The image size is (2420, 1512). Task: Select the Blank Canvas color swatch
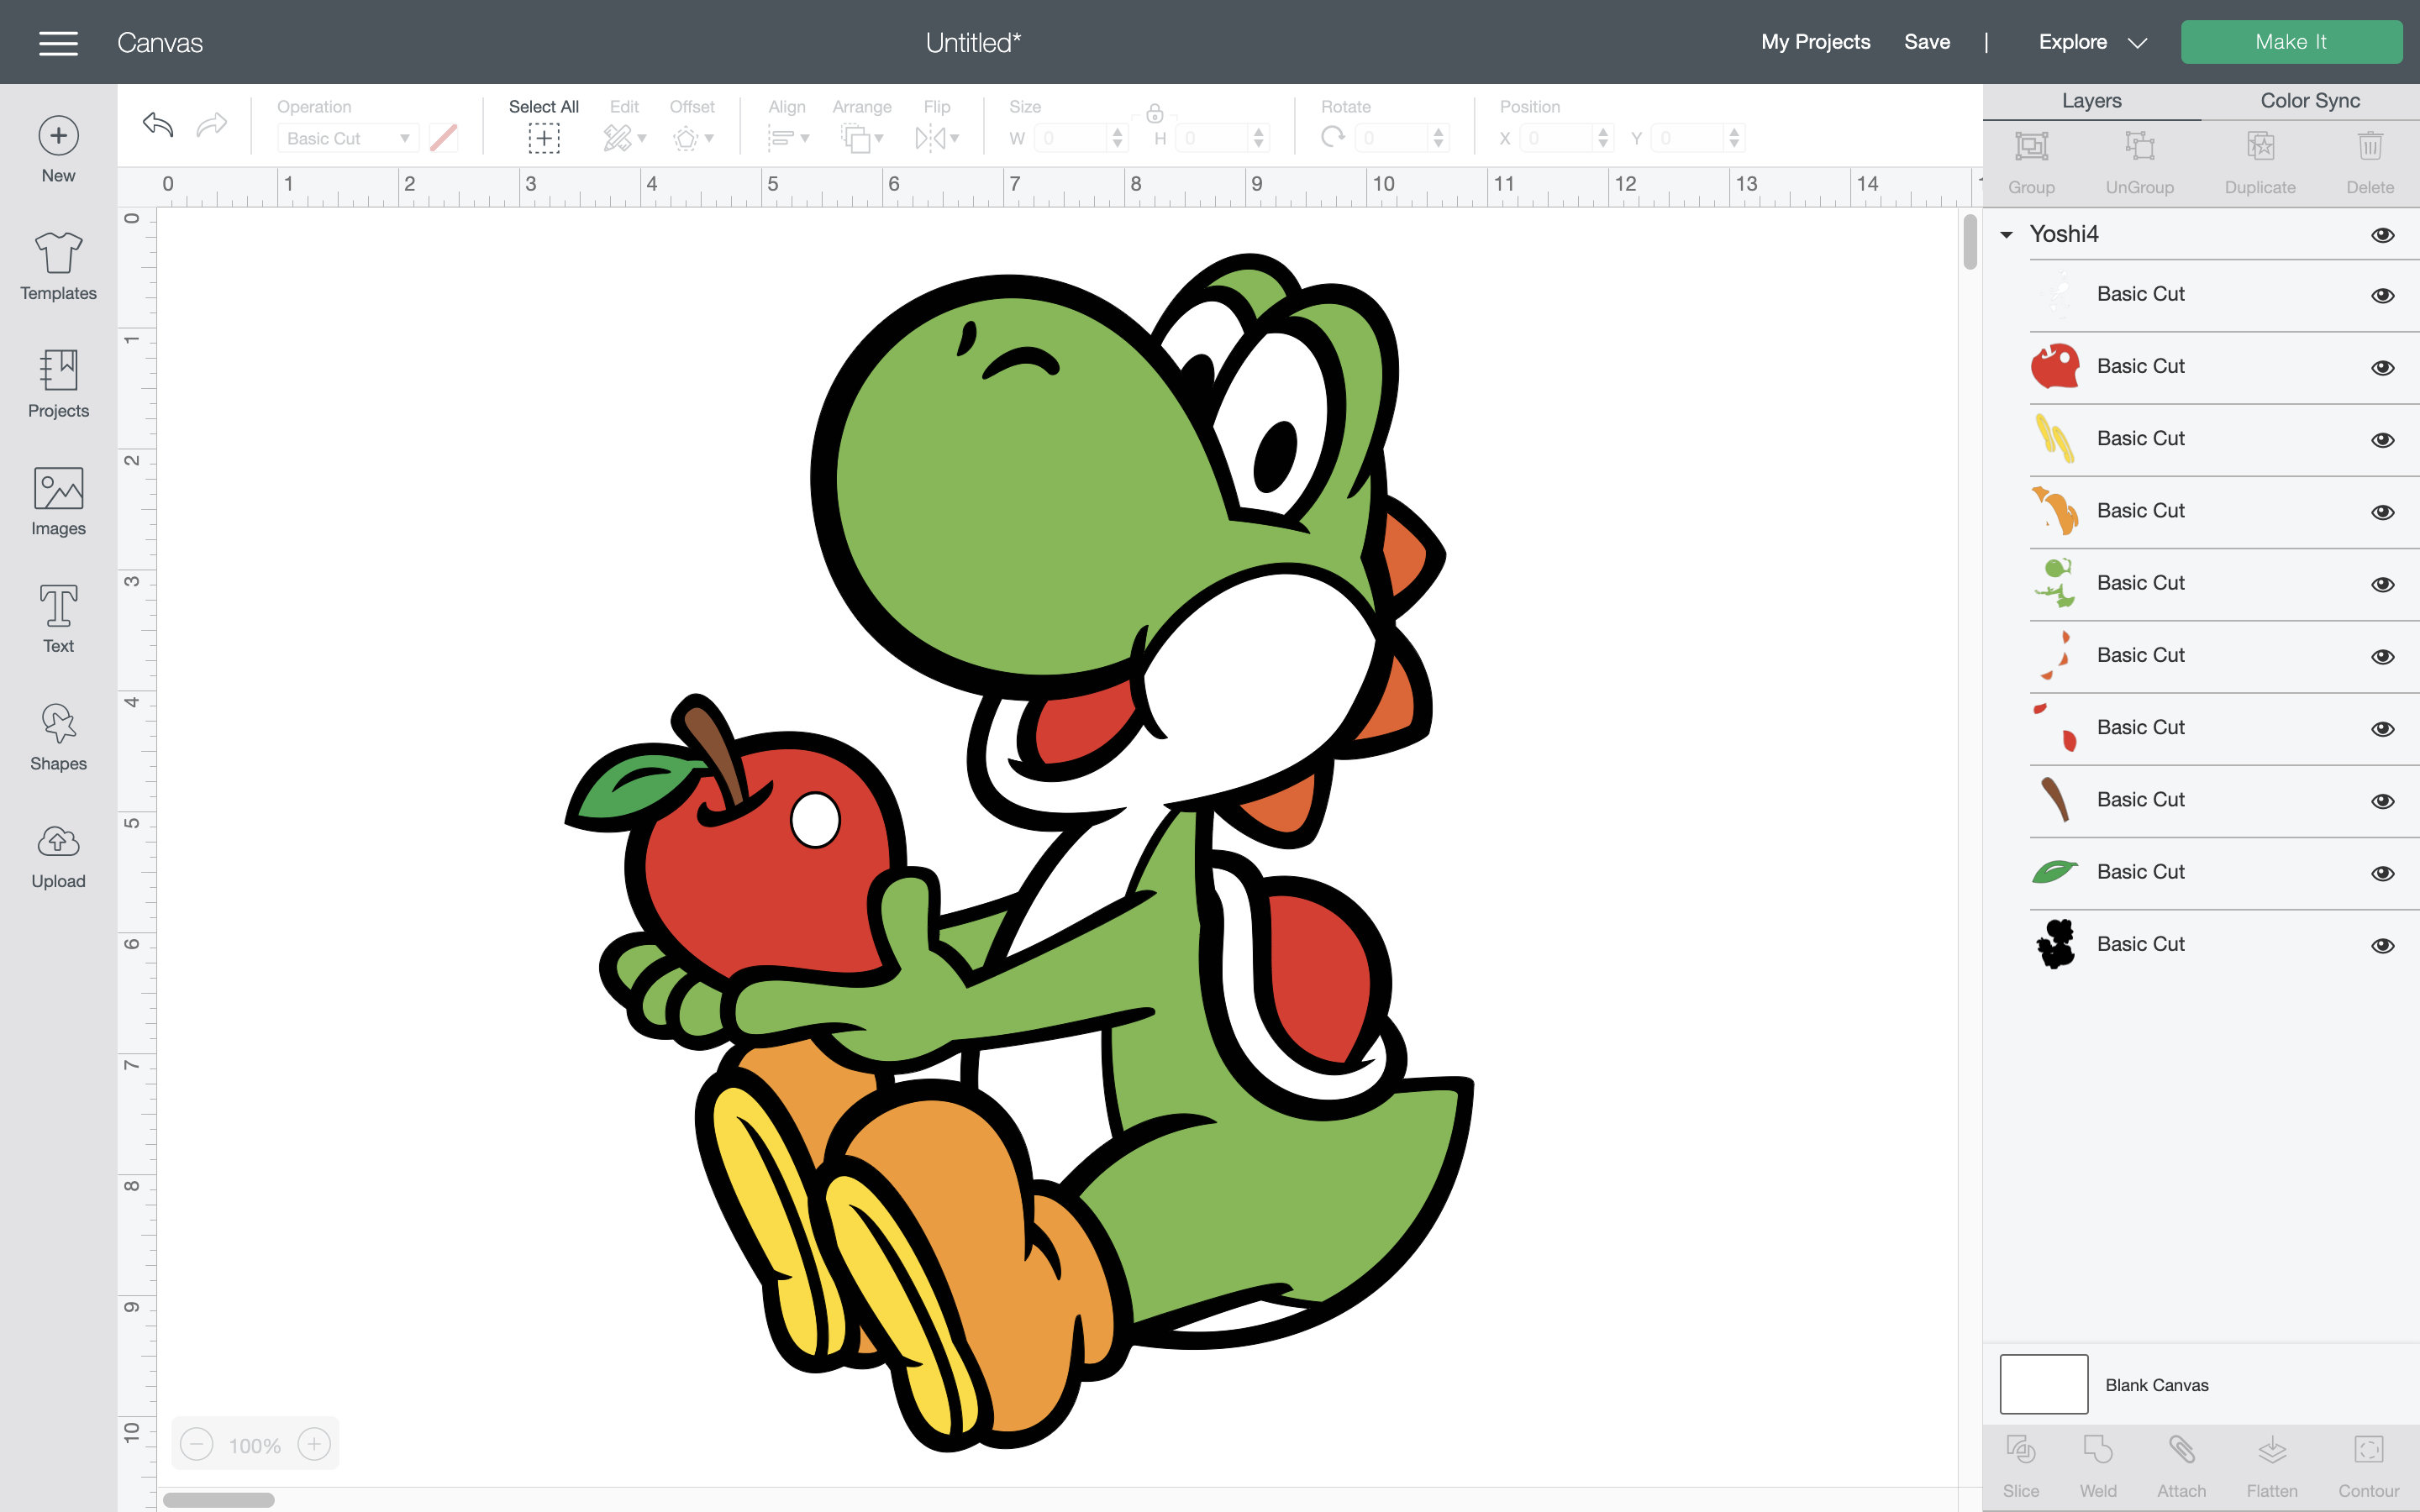(x=2043, y=1384)
